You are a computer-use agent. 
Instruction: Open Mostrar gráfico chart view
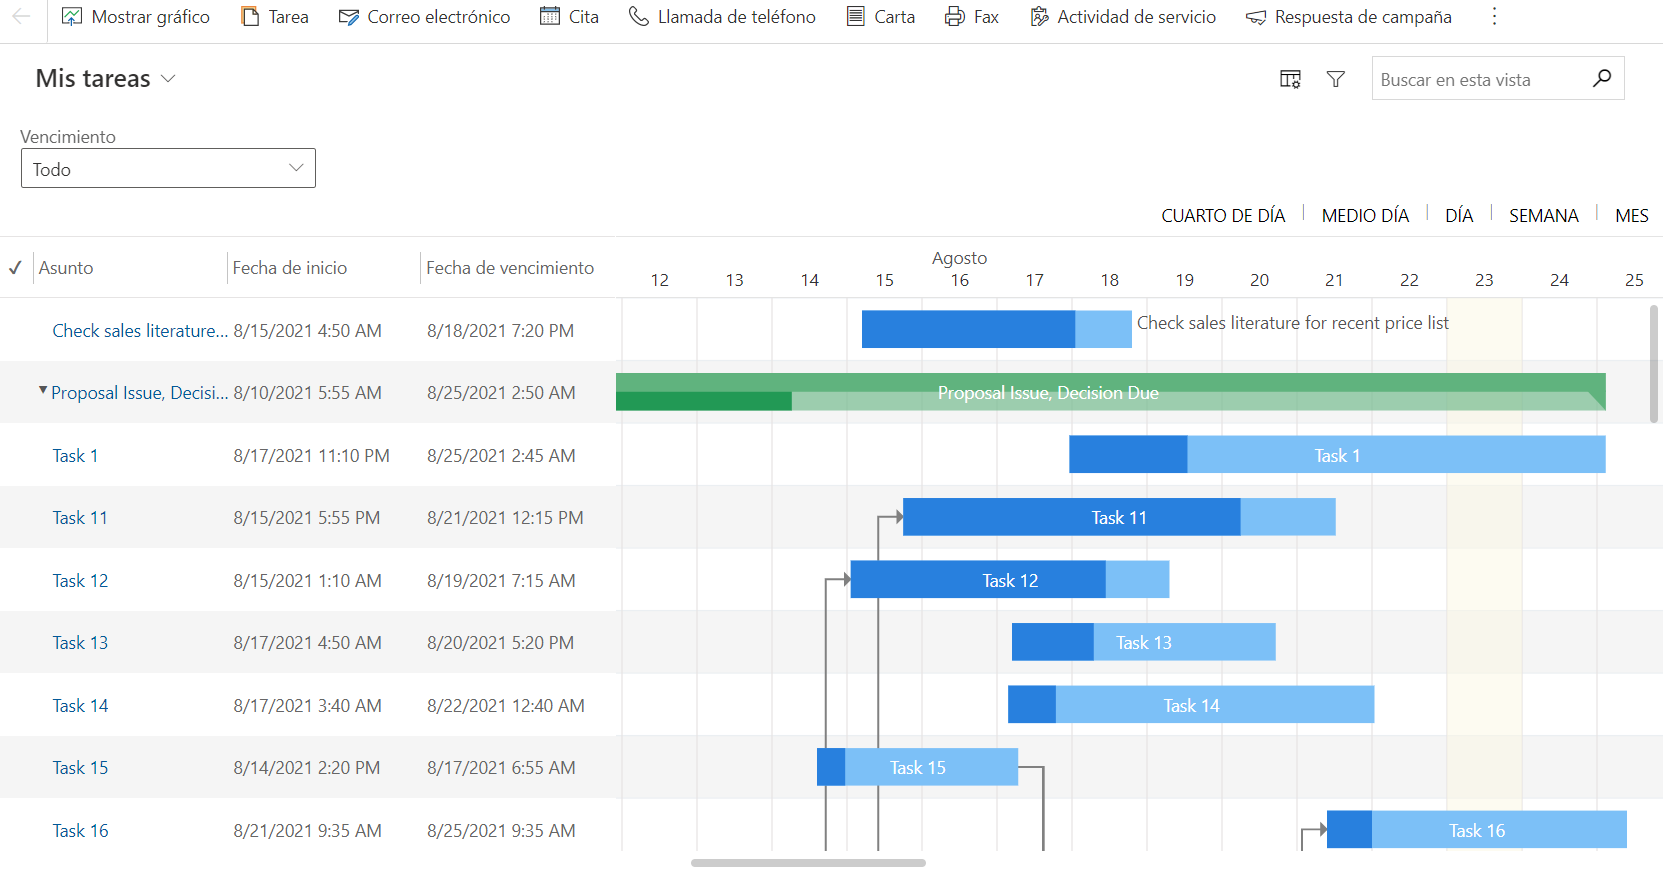pyautogui.click(x=136, y=17)
